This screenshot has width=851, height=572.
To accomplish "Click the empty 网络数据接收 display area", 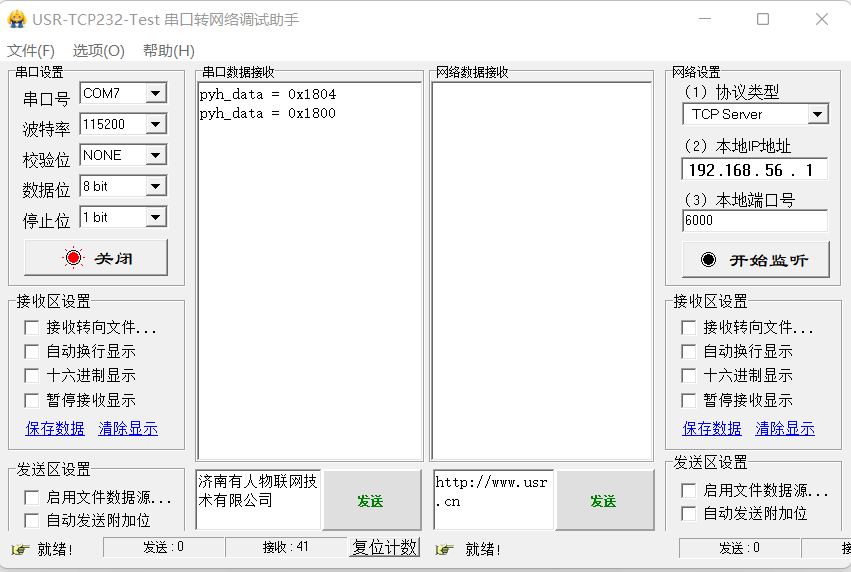I will (542, 271).
